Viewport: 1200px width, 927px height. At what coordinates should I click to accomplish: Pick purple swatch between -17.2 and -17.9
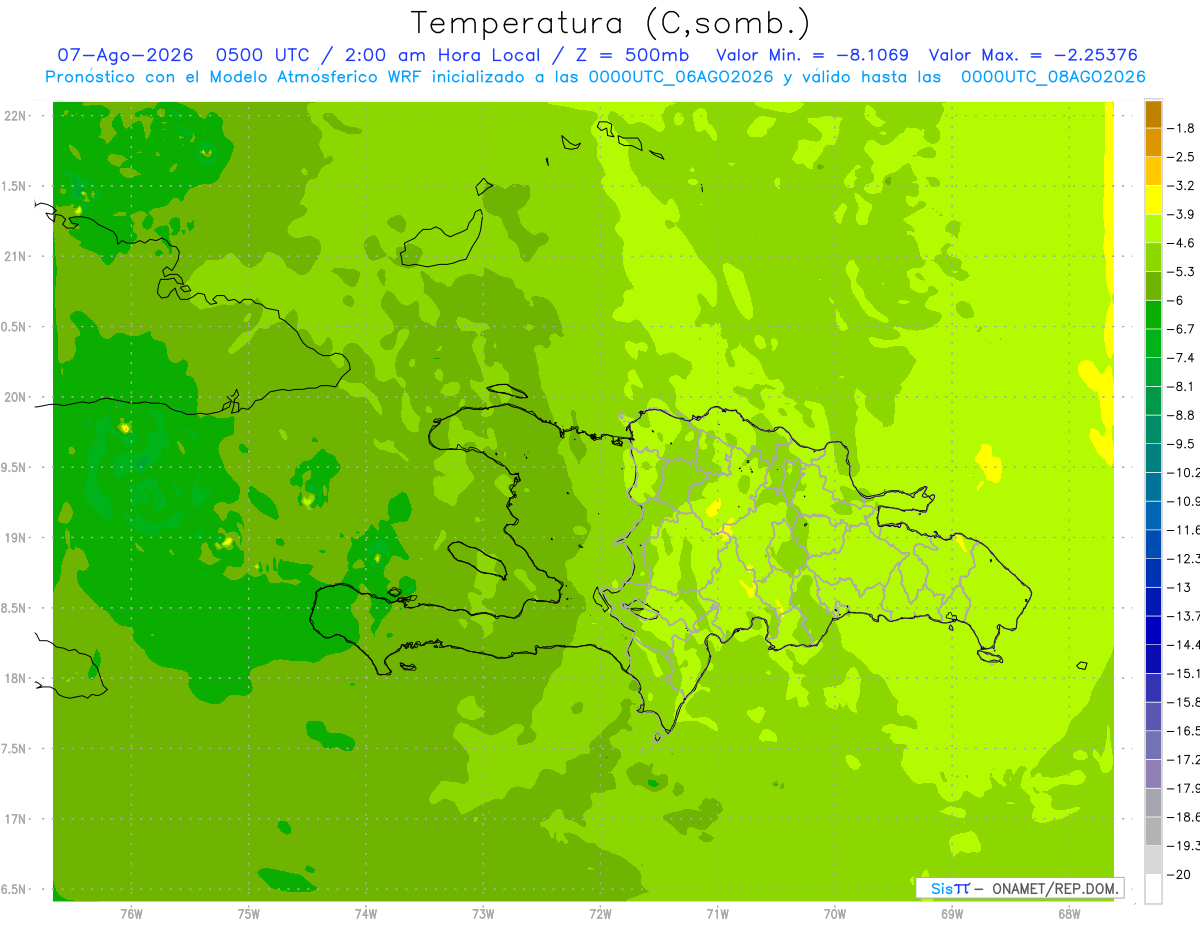pos(1153,774)
